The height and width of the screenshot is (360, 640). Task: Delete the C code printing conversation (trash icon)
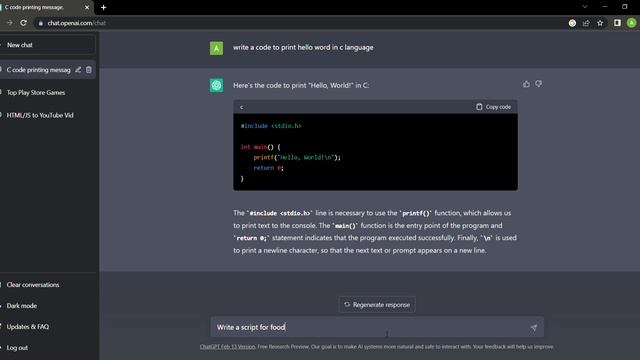pyautogui.click(x=89, y=70)
